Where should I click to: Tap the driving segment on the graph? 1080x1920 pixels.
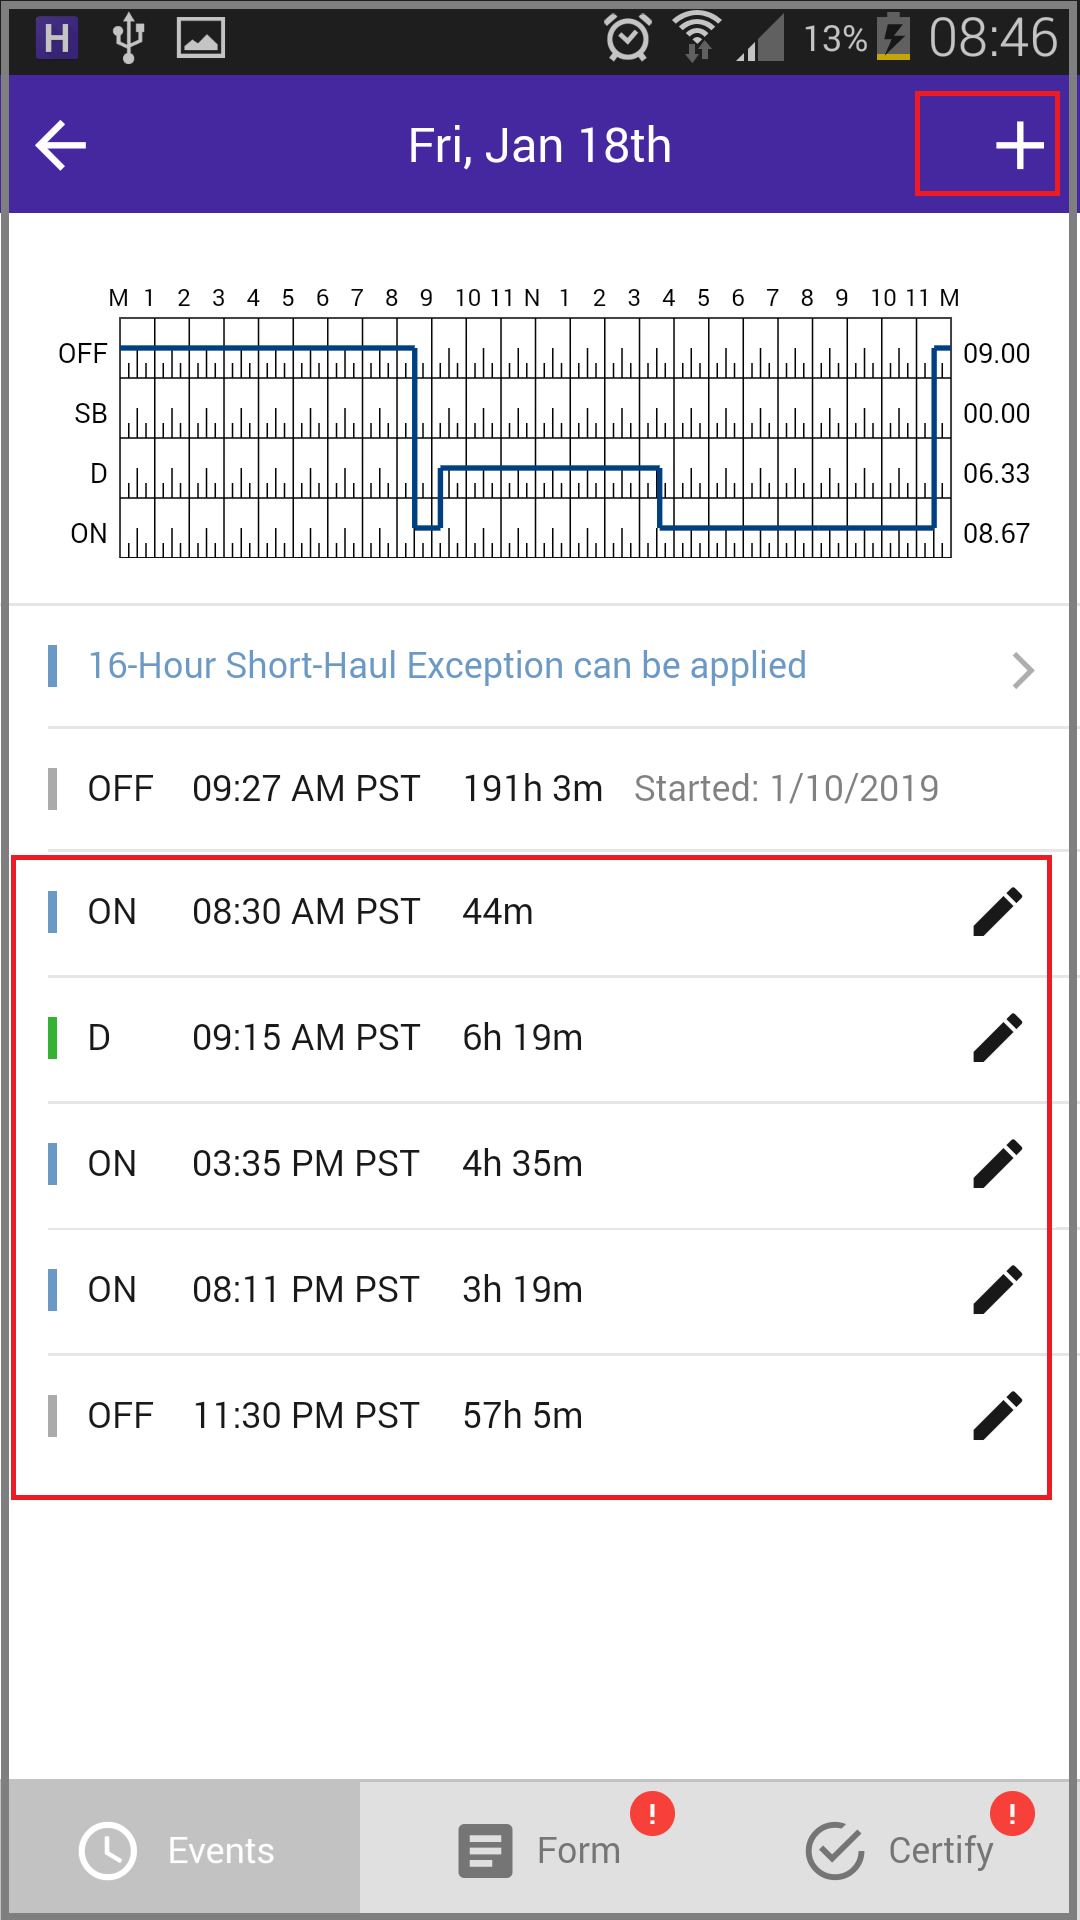pos(549,468)
